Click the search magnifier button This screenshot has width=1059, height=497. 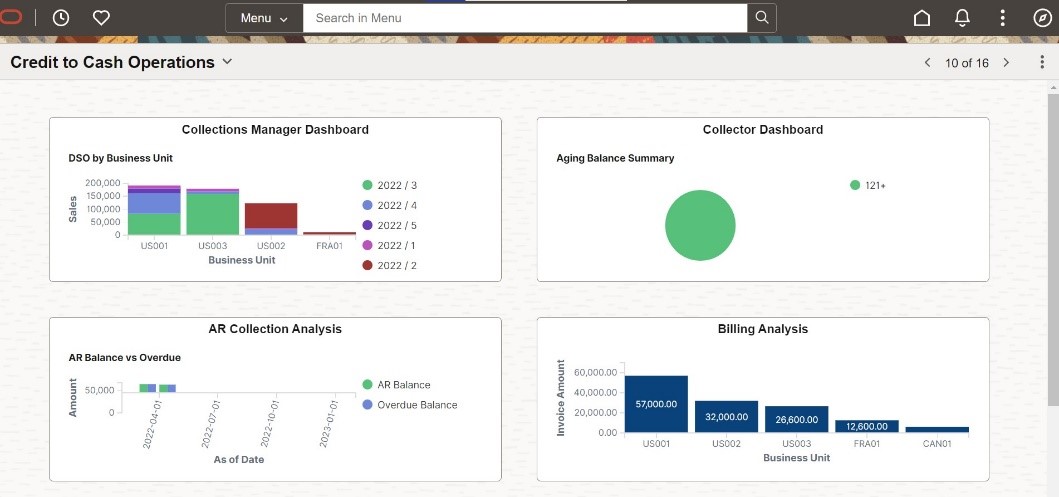pos(762,18)
